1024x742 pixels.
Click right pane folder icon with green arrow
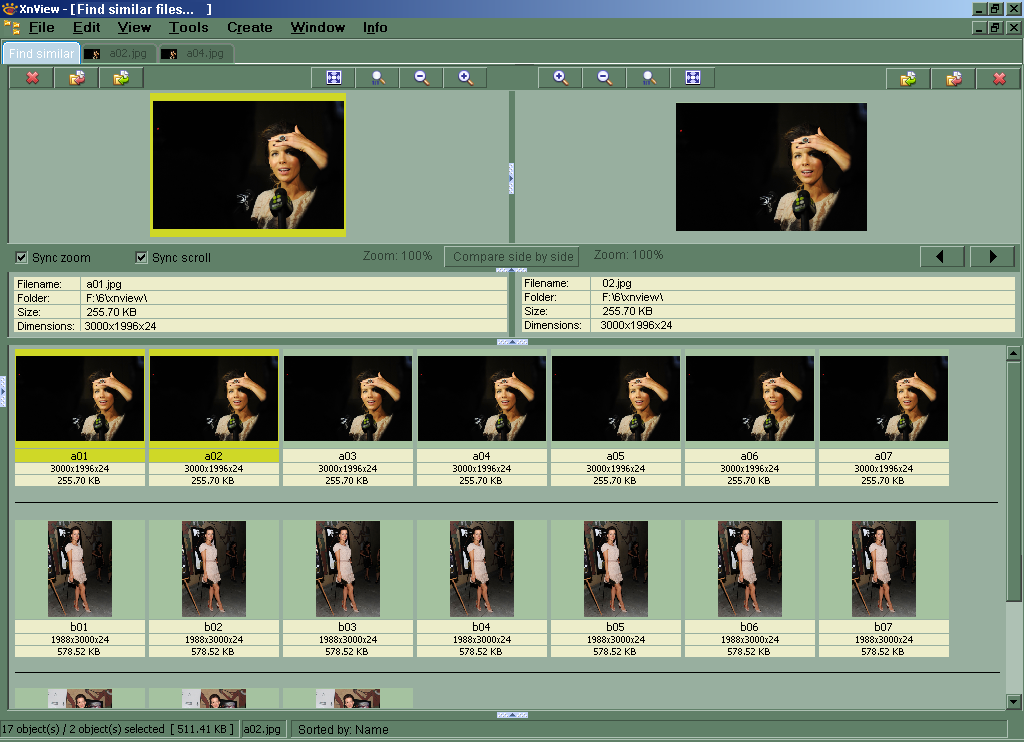tap(908, 78)
